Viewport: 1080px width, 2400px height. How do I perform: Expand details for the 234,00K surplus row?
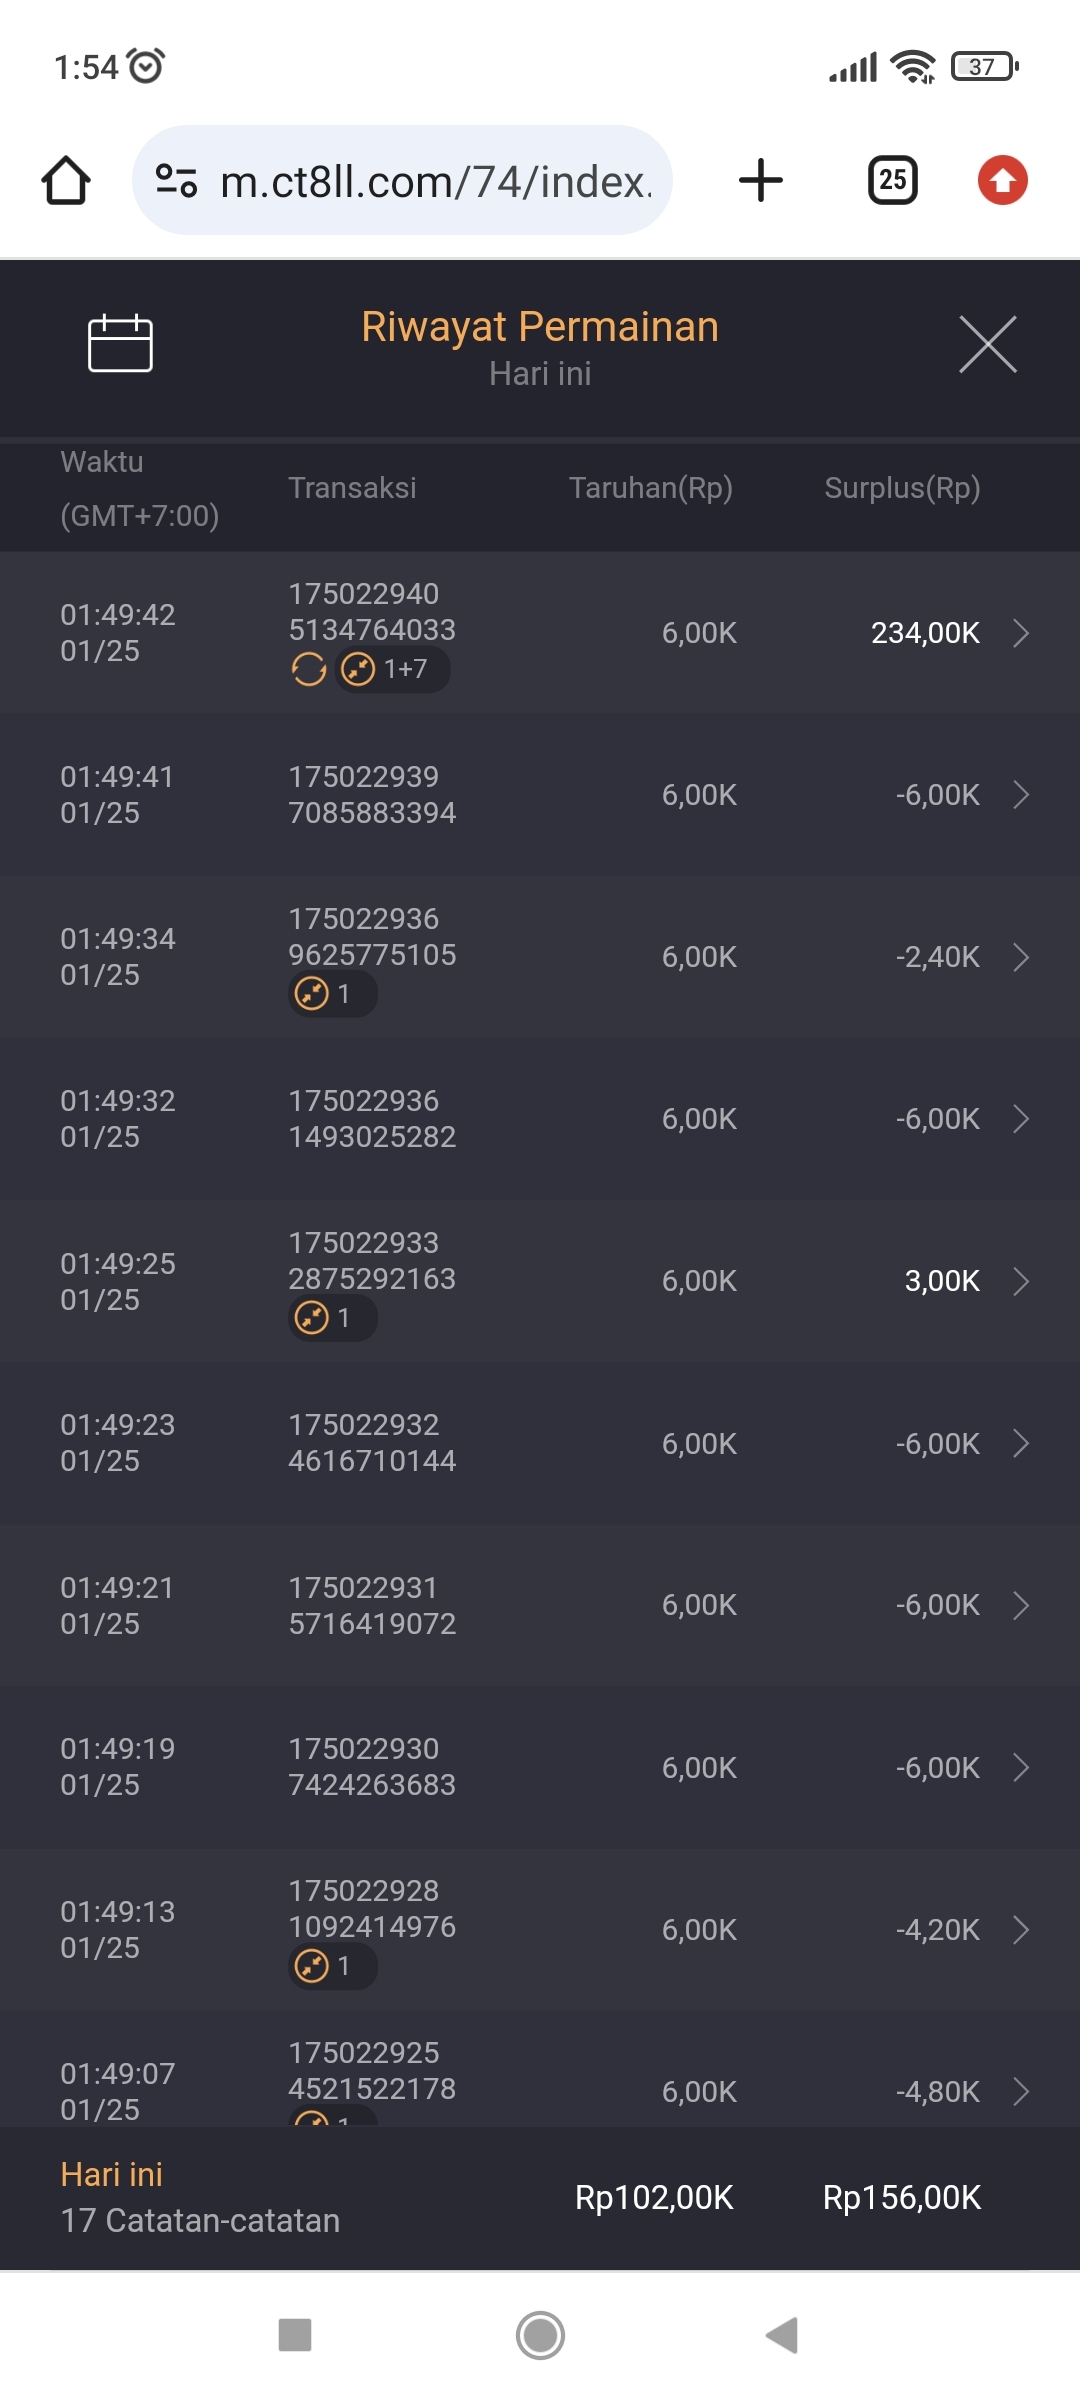1020,633
